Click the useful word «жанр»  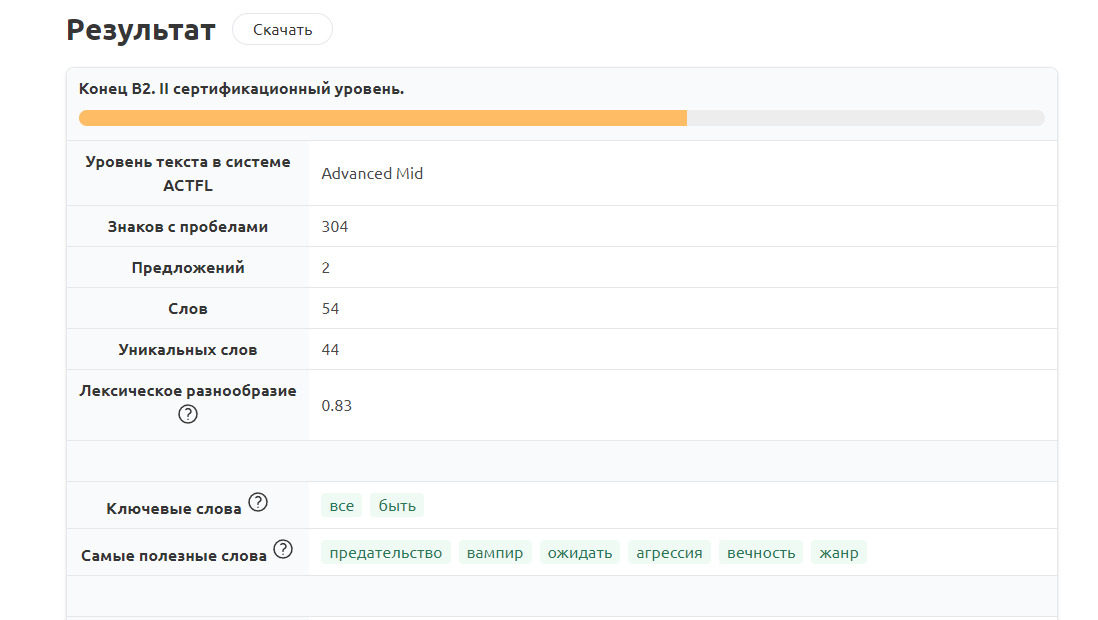pos(839,553)
